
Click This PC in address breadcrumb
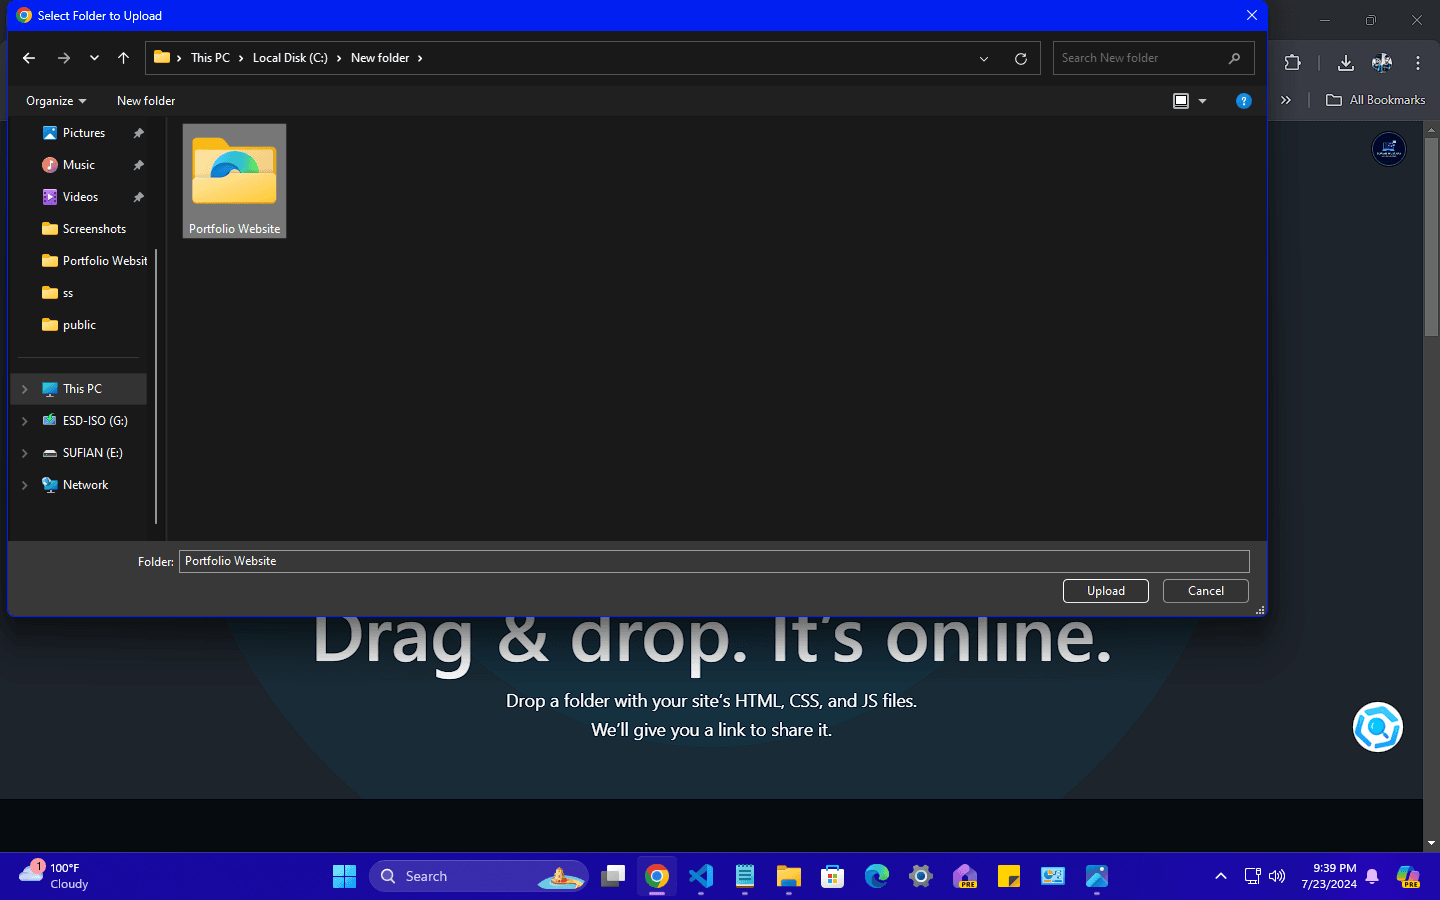[210, 58]
